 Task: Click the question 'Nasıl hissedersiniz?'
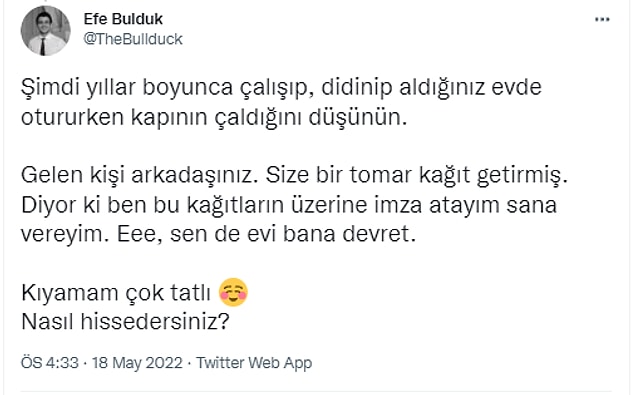[x=125, y=322]
